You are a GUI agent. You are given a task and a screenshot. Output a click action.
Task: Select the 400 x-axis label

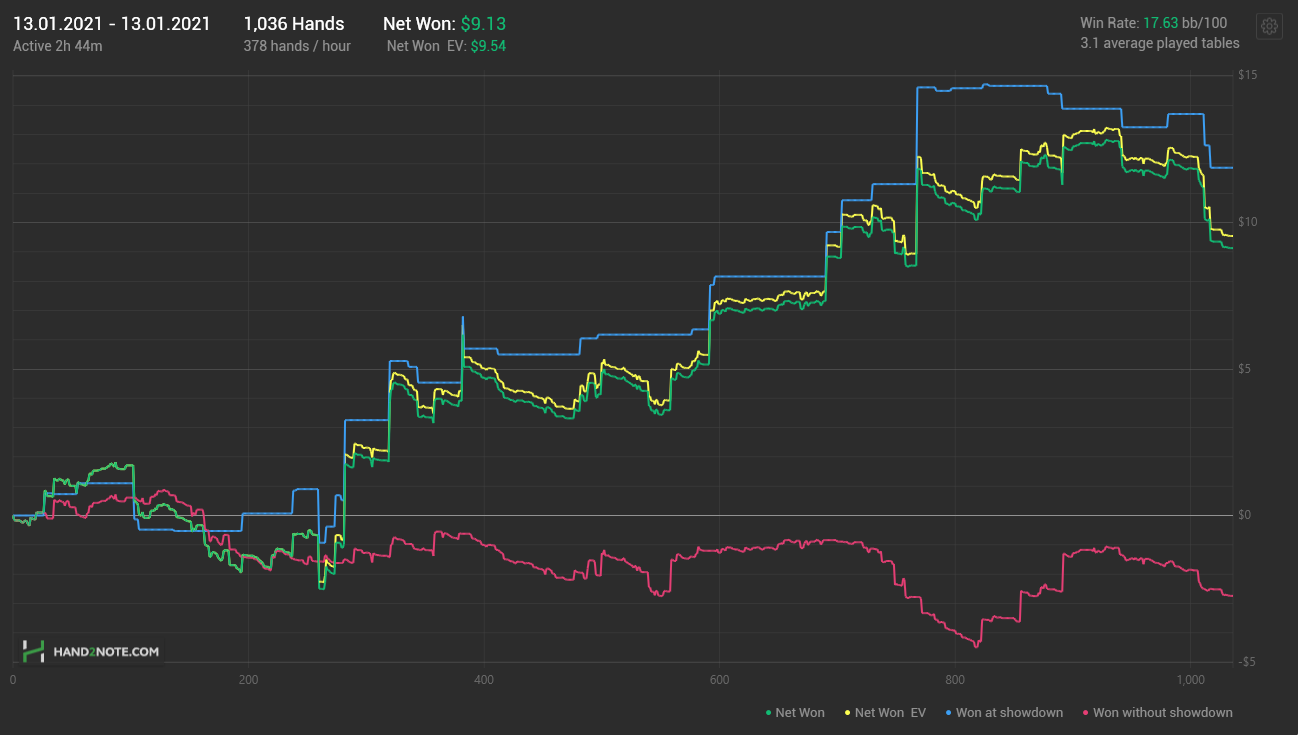[483, 680]
